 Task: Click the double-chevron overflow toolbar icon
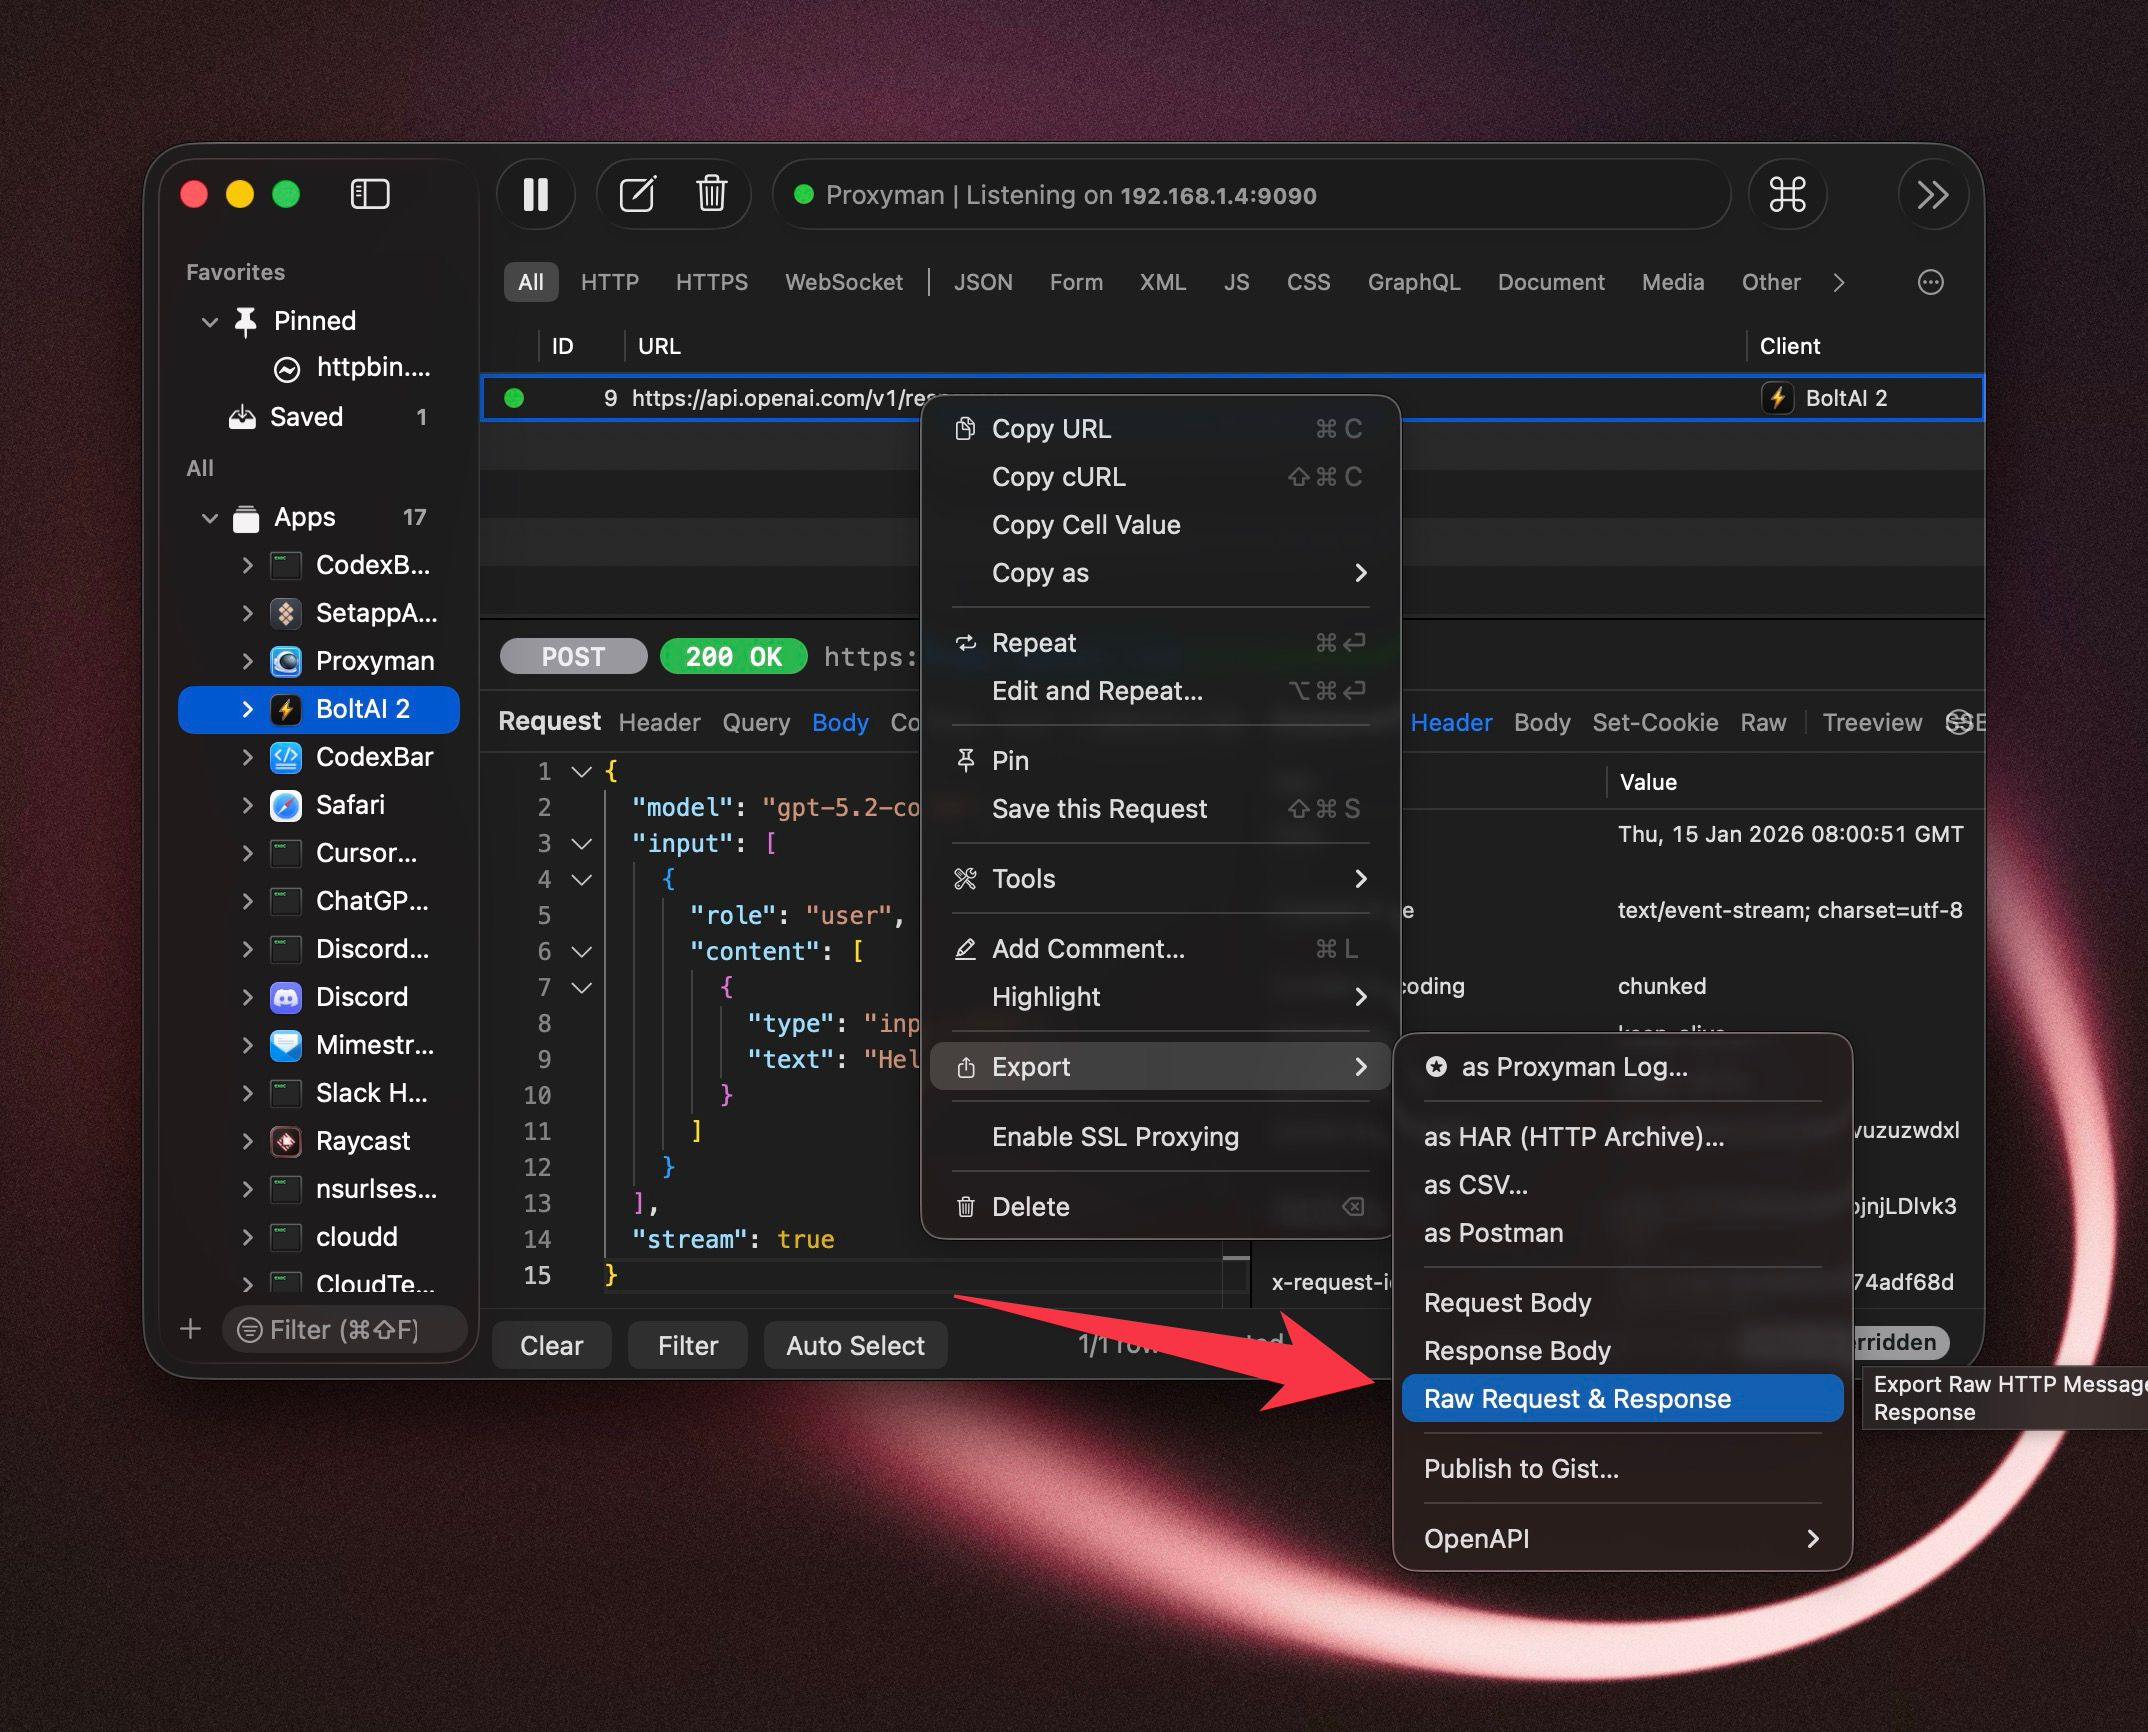point(1932,194)
